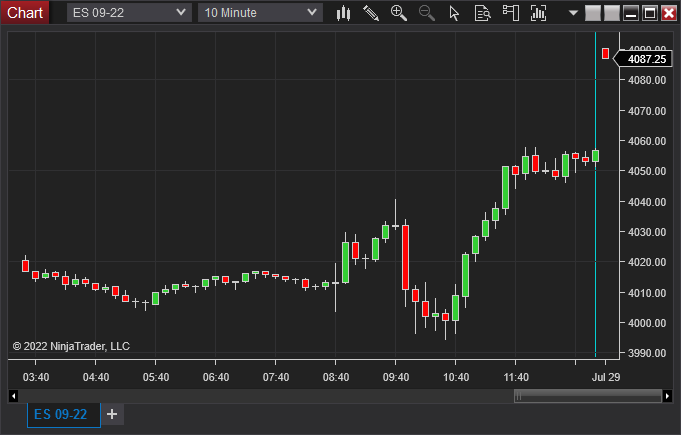The height and width of the screenshot is (435, 681).
Task: Open the toolbar overflow dropdown arrow
Action: coord(573,13)
